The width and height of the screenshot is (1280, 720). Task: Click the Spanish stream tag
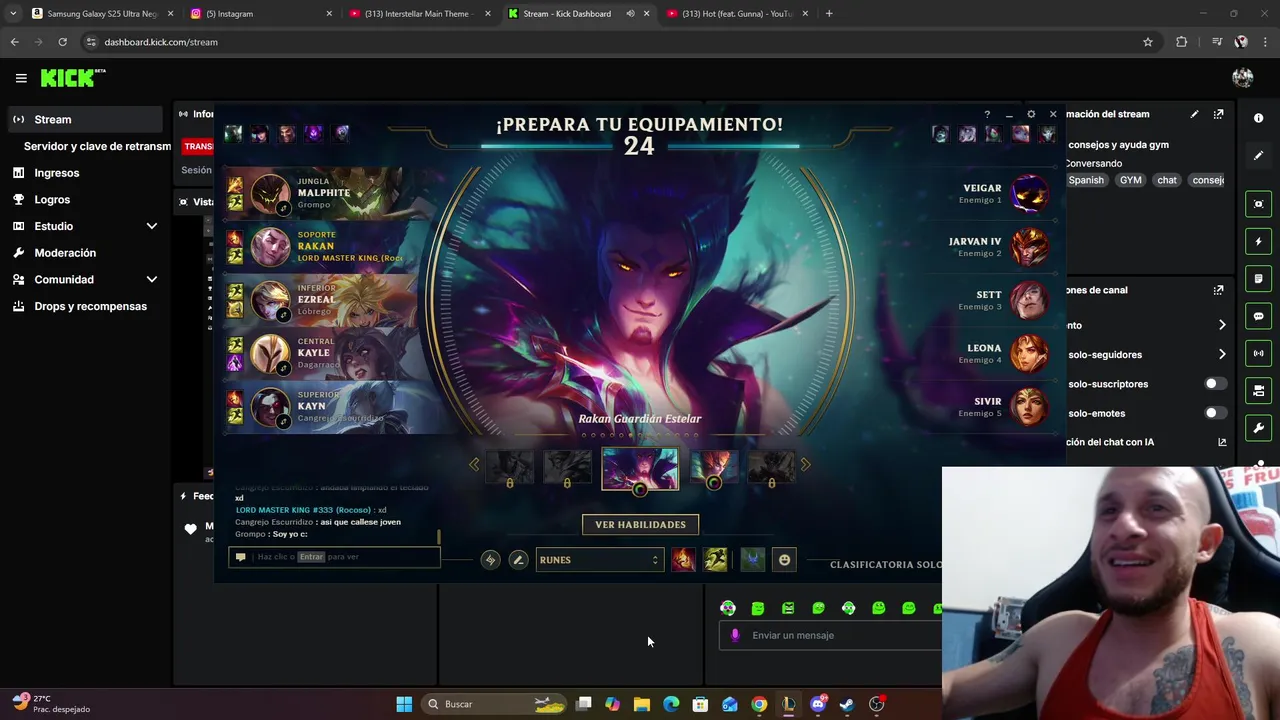(x=1086, y=180)
